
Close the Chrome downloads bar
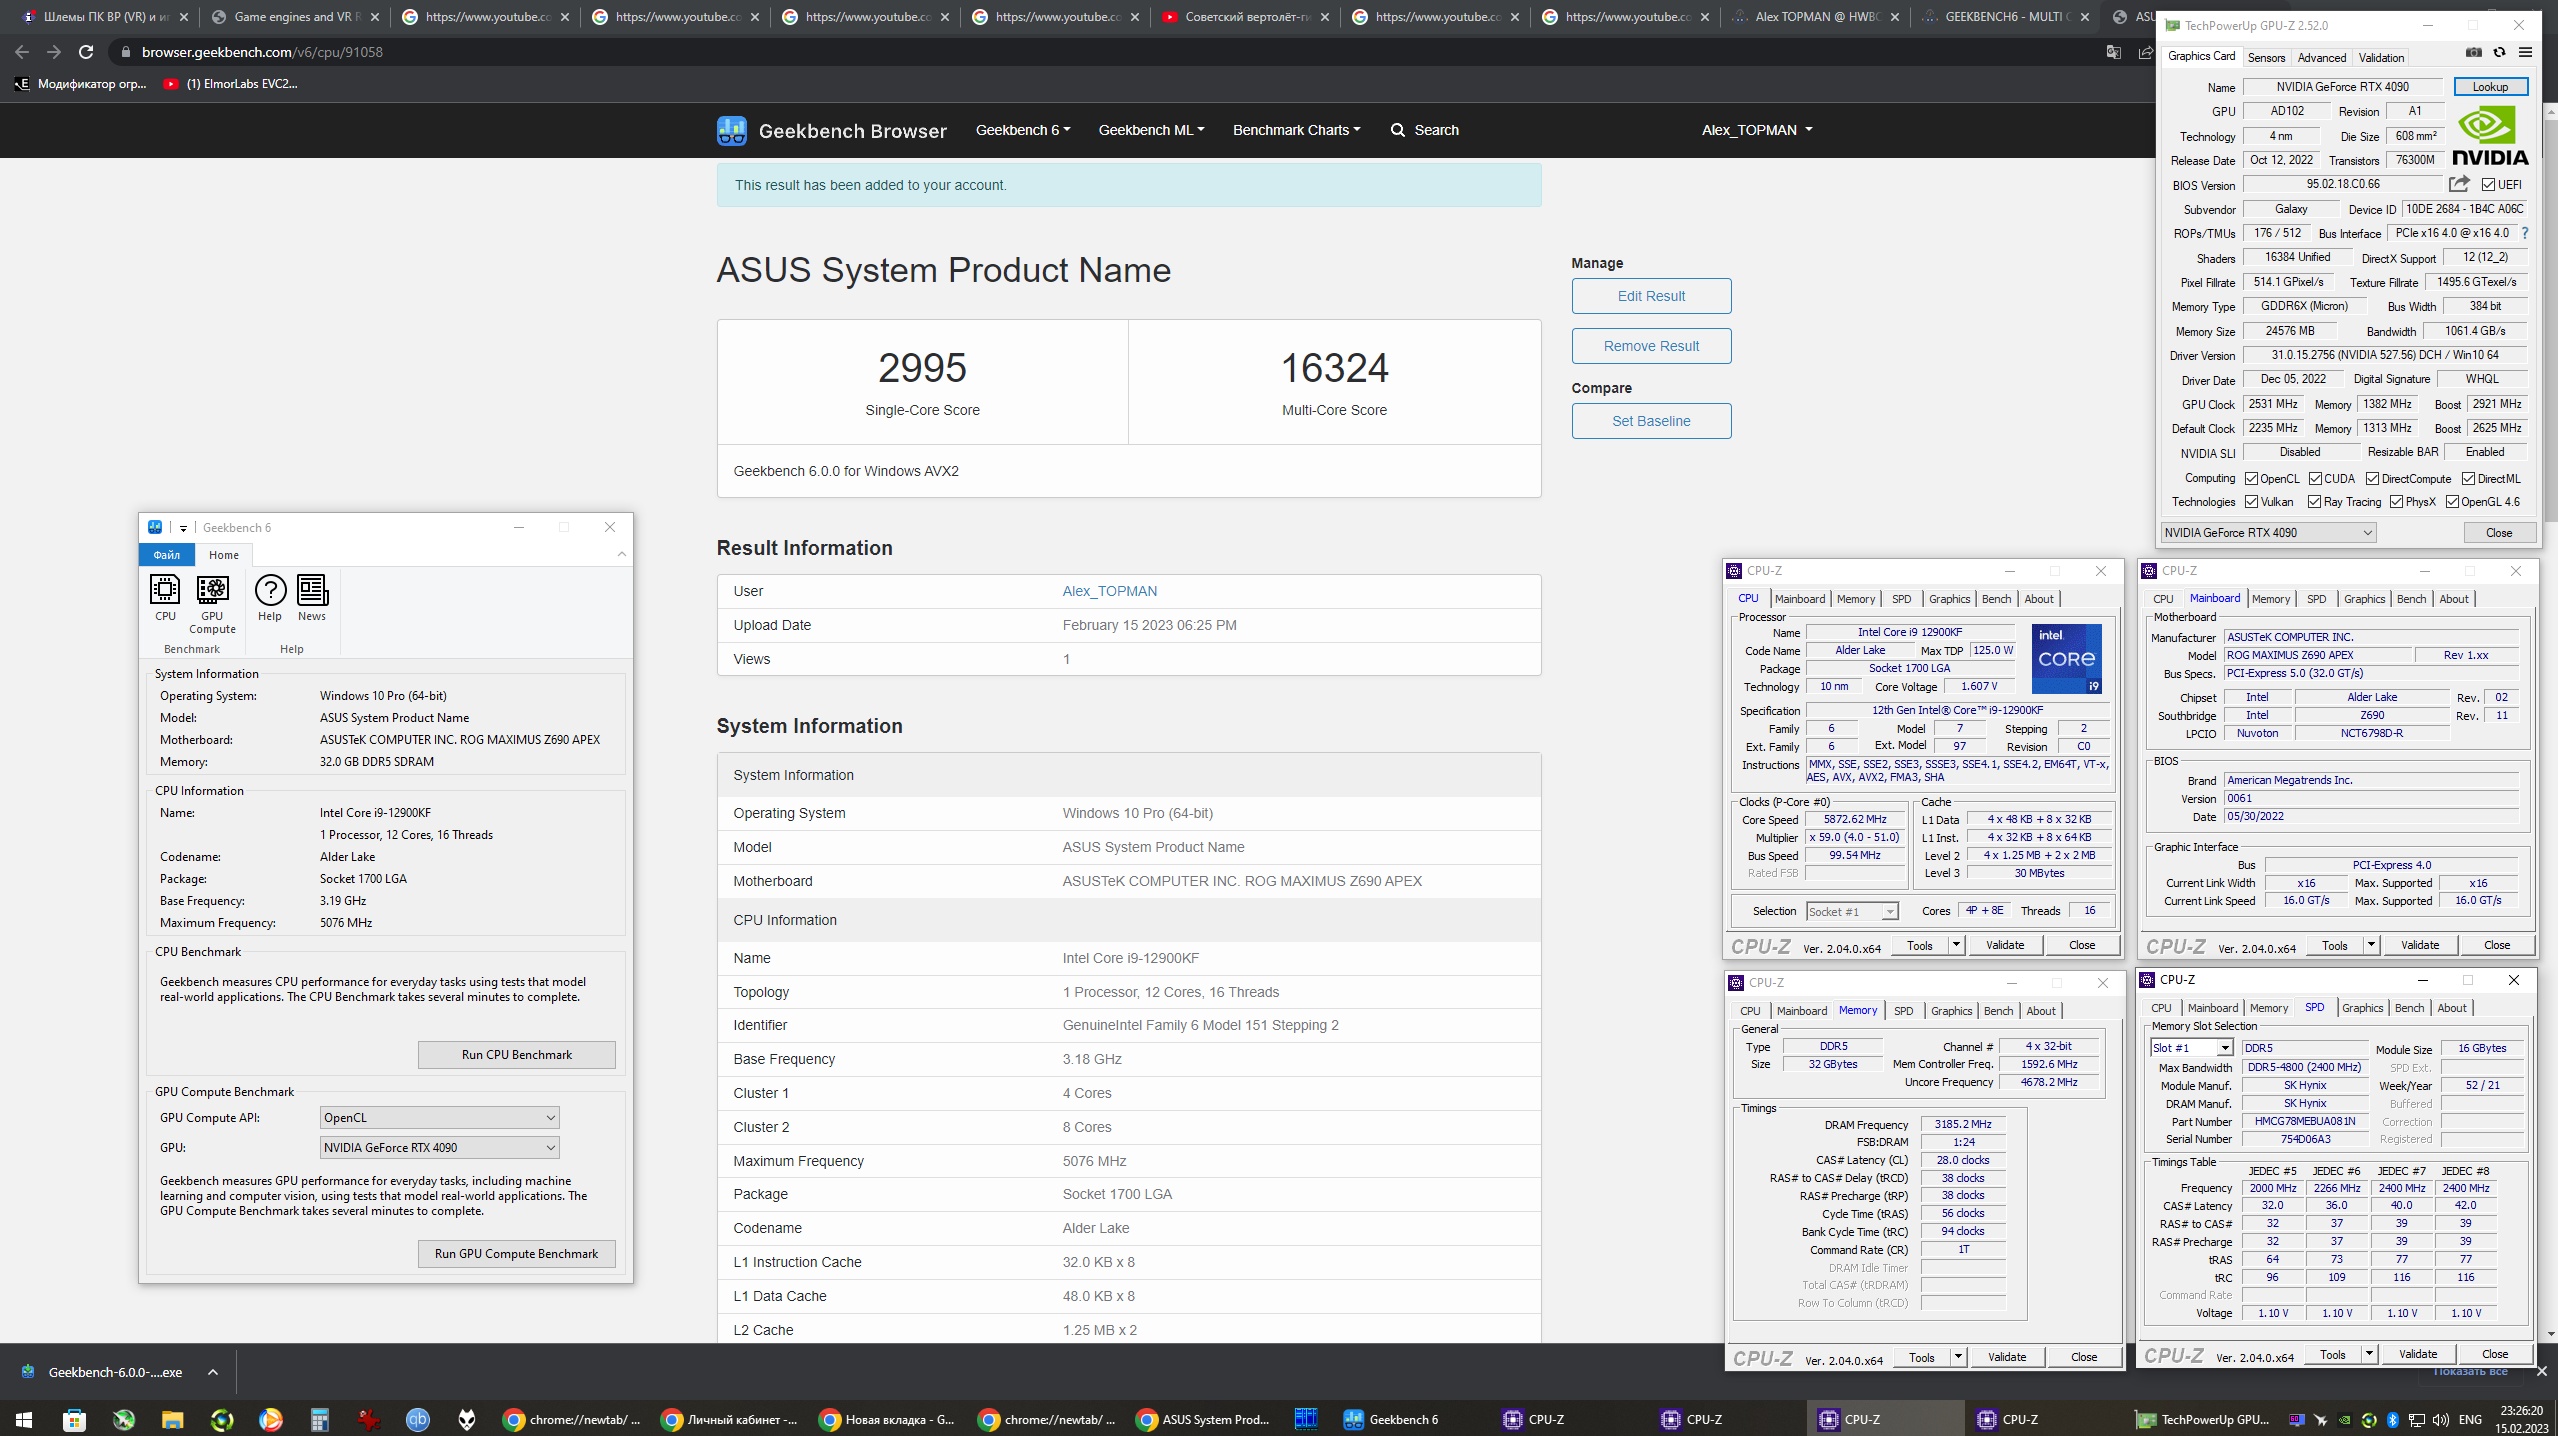(x=2541, y=1371)
